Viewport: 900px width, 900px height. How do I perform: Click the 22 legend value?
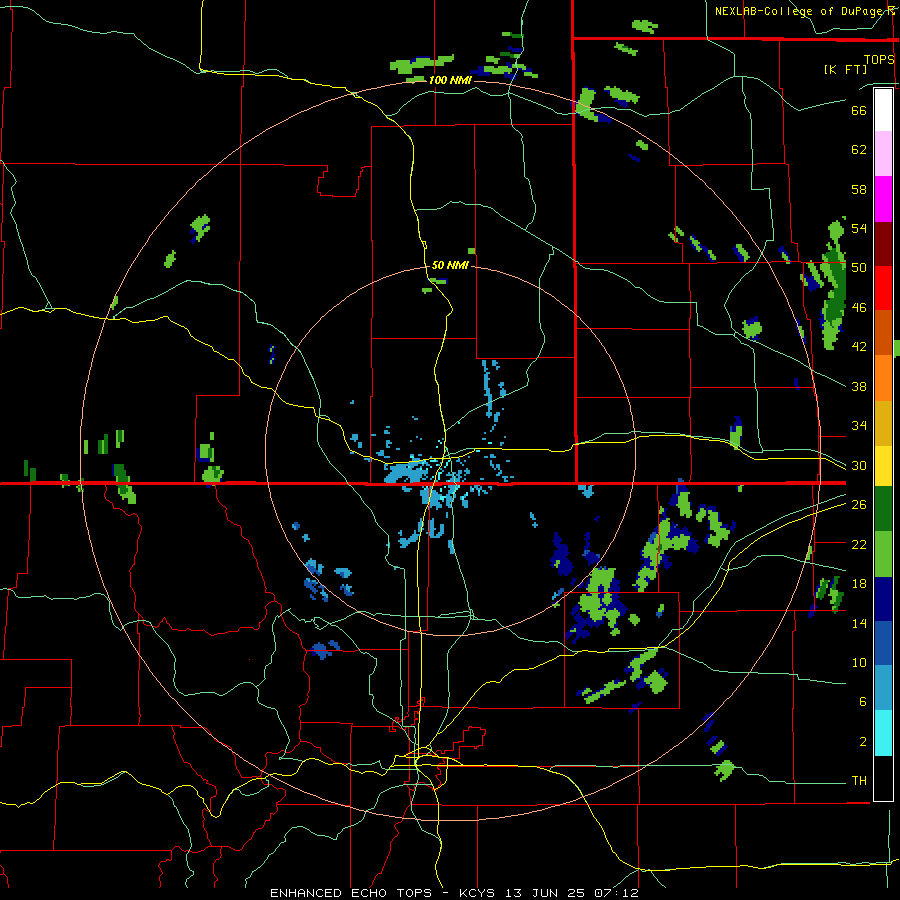[x=859, y=544]
